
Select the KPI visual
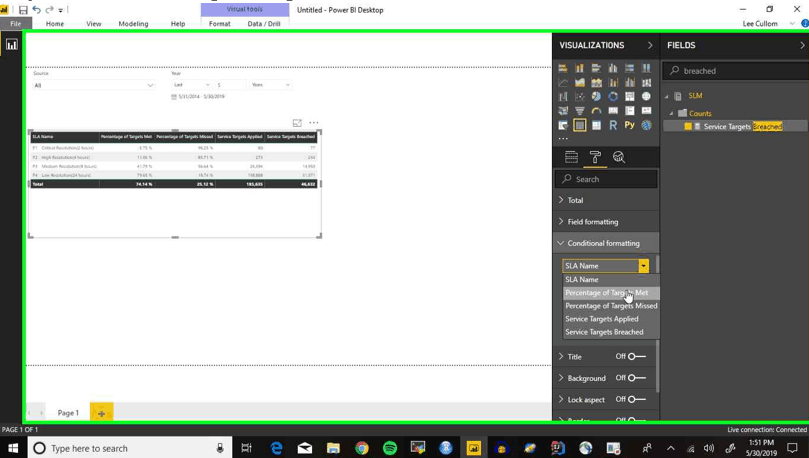point(646,111)
